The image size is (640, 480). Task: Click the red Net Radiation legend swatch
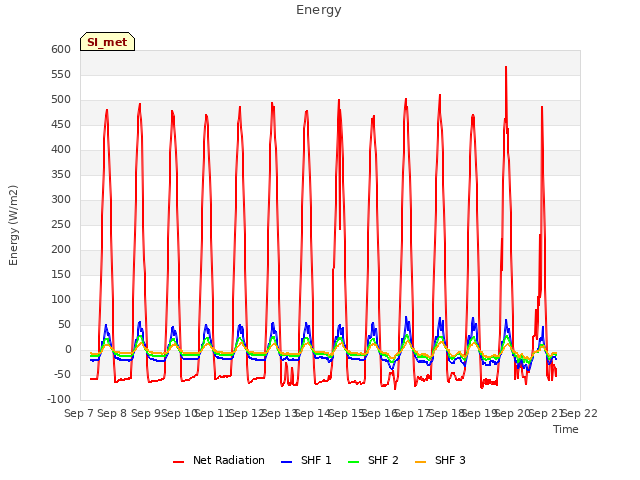178,462
